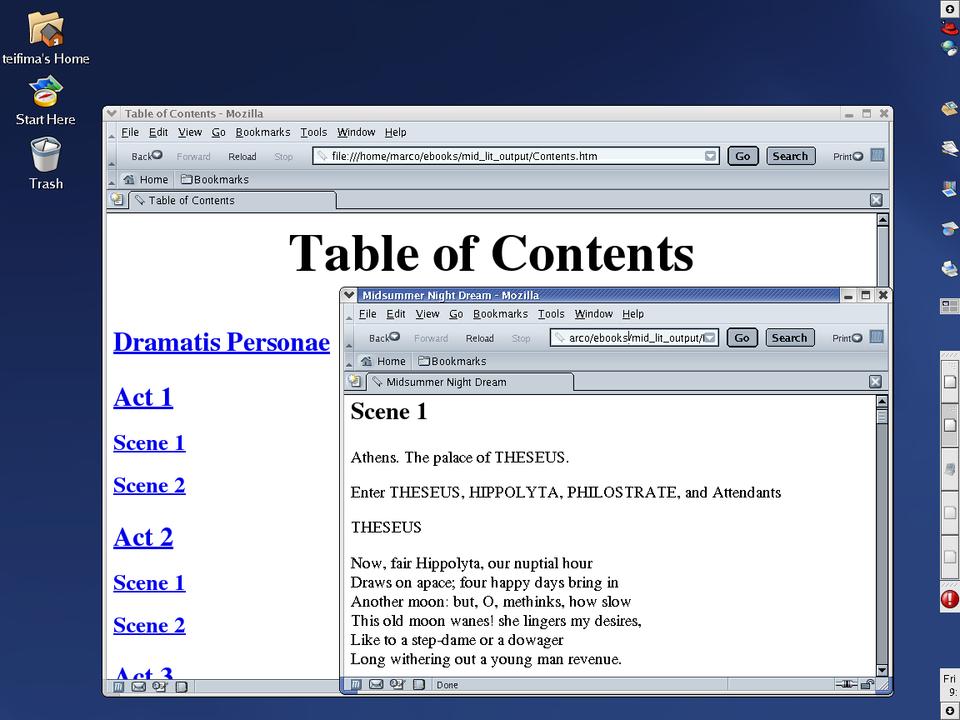Click Navigator icon in Midsummer window status bar
Screen dimensions: 960x720
pos(354,685)
